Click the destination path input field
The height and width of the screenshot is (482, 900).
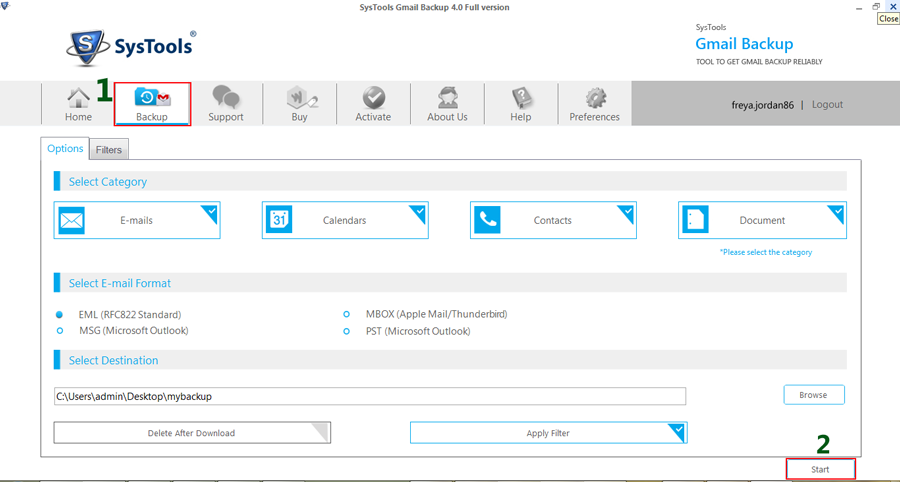click(x=370, y=396)
